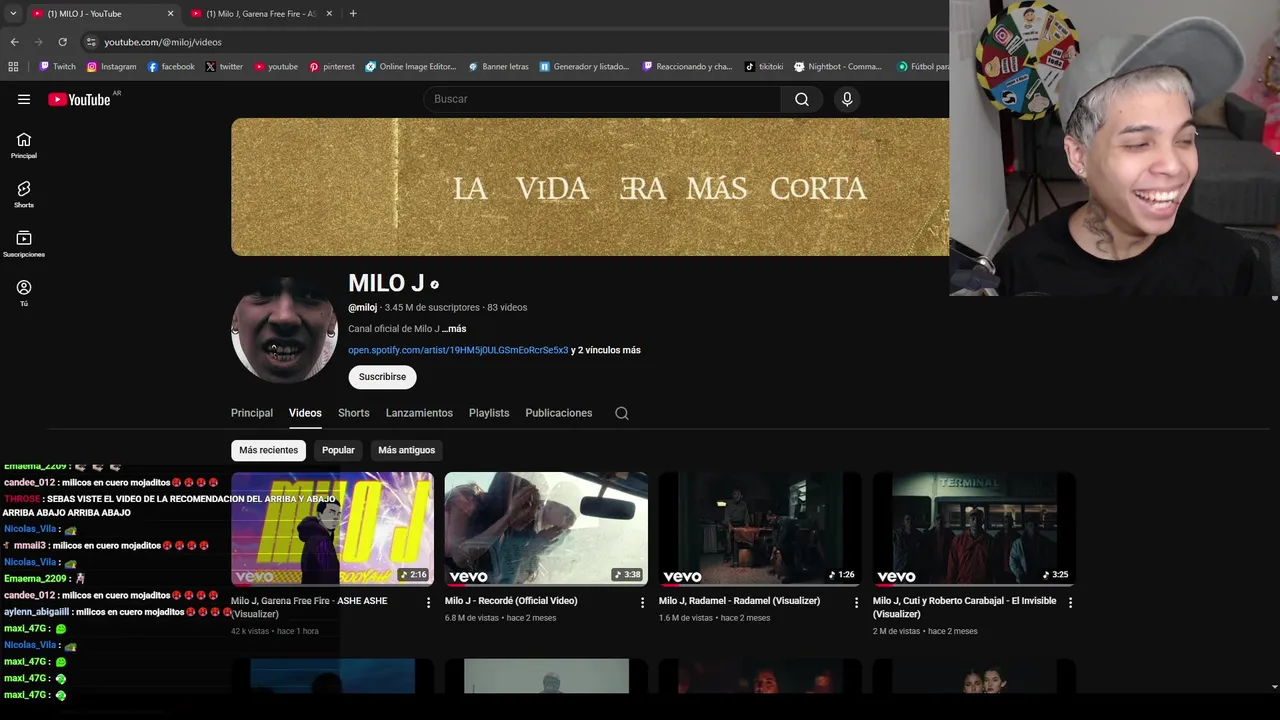This screenshot has width=1280, height=720.
Task: Open Playlists channel tab
Action: point(489,413)
